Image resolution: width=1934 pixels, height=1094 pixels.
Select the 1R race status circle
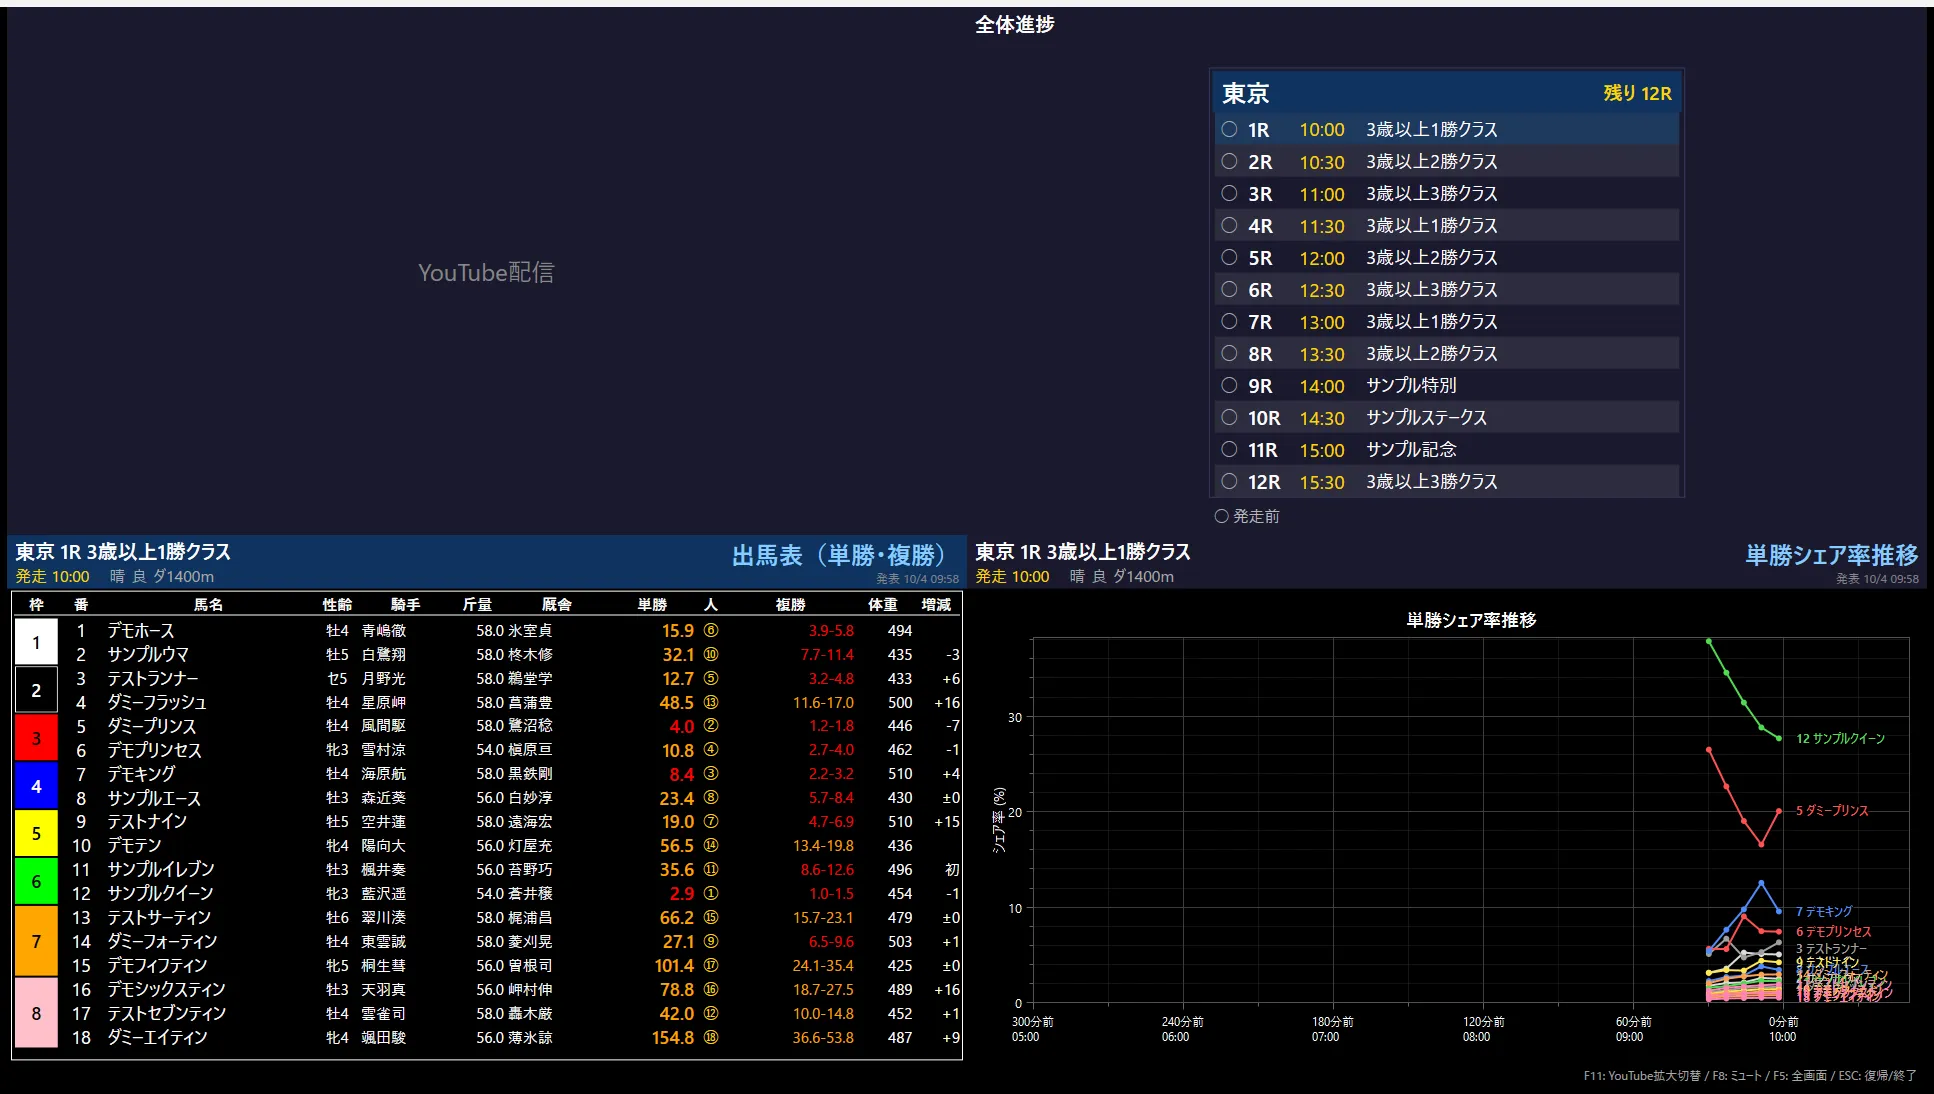[x=1229, y=129]
